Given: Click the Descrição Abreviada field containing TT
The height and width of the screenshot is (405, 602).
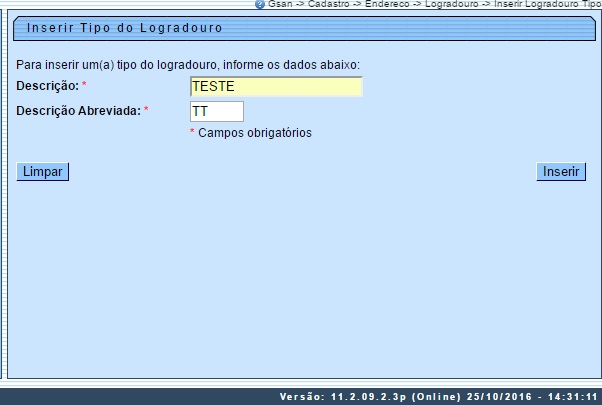Looking at the screenshot, I should [217, 111].
